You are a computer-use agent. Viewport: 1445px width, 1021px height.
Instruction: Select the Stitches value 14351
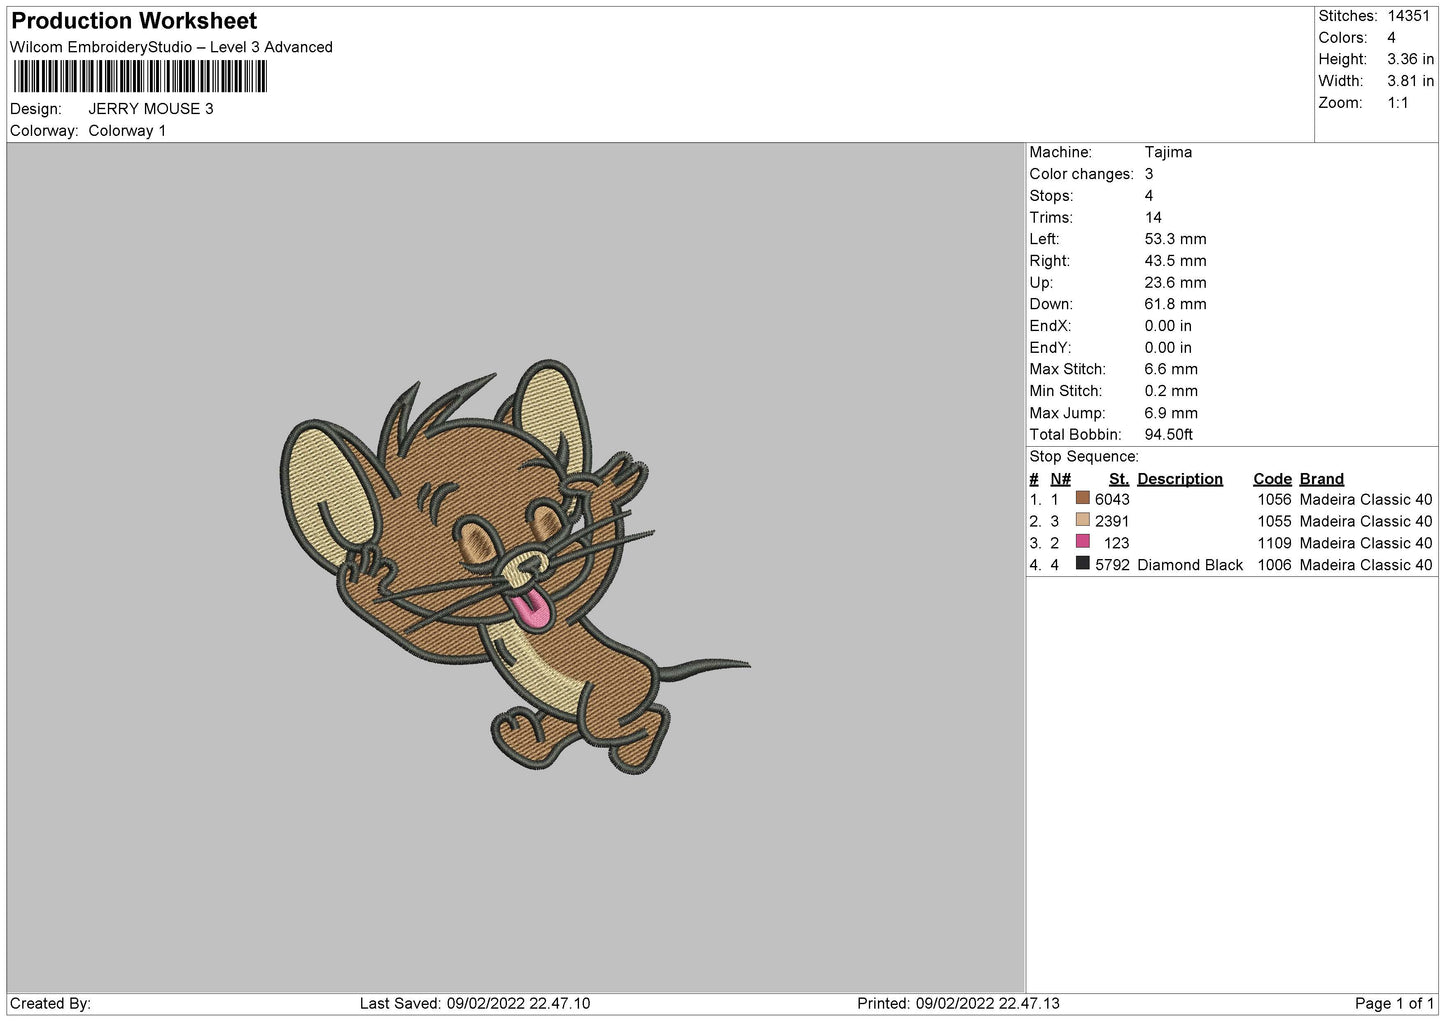click(1409, 16)
